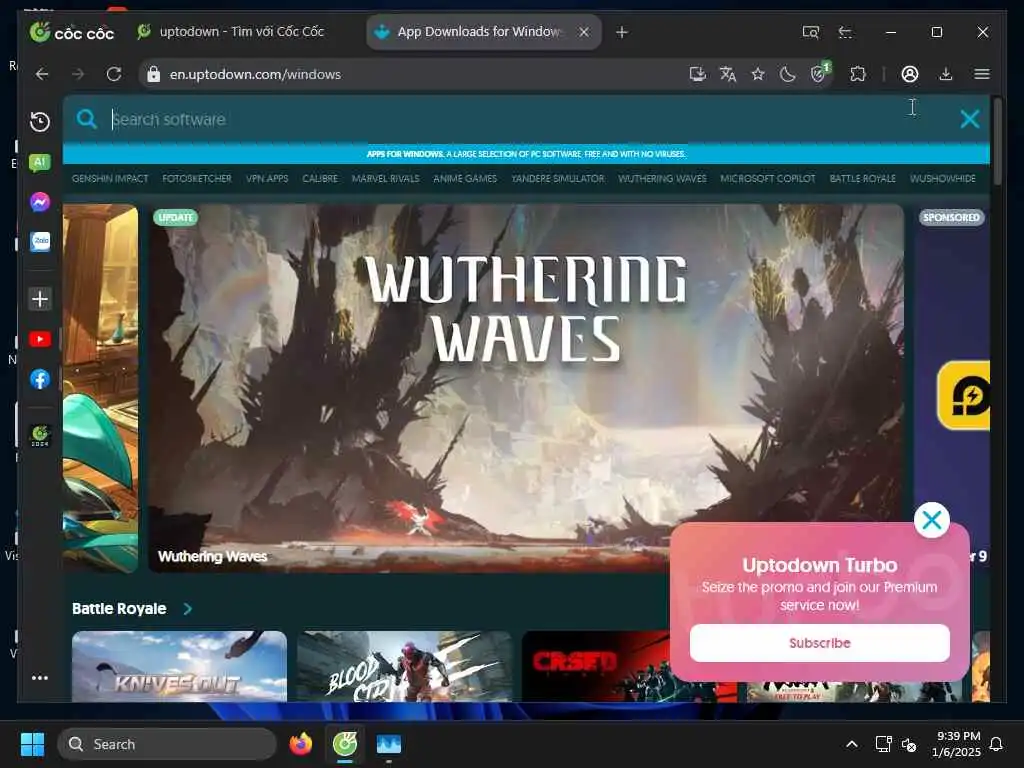The image size is (1024, 768).
Task: Open Facebook from the sidebar
Action: point(40,379)
